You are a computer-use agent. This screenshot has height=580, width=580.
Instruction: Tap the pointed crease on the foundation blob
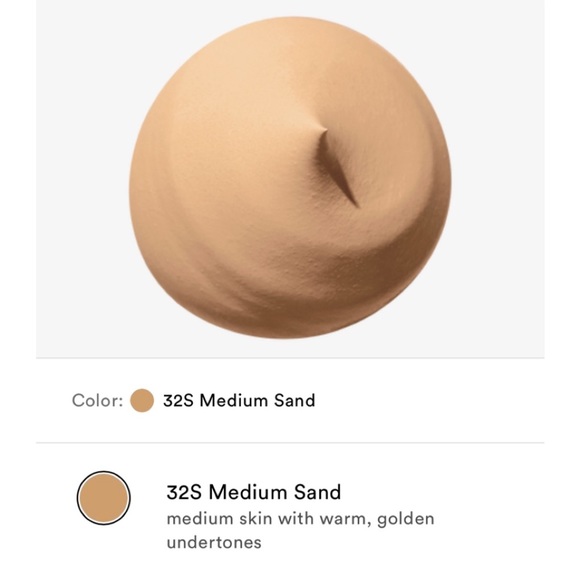(338, 166)
